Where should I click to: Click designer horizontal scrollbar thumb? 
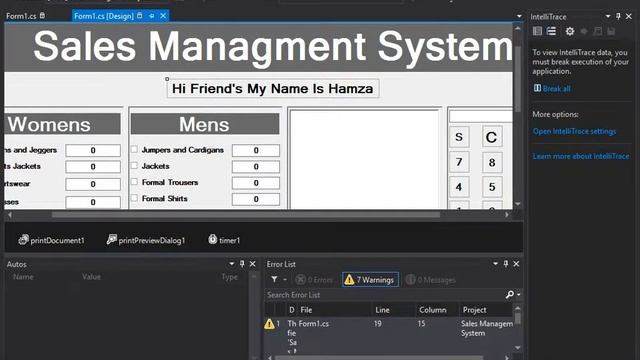pyautogui.click(x=246, y=215)
